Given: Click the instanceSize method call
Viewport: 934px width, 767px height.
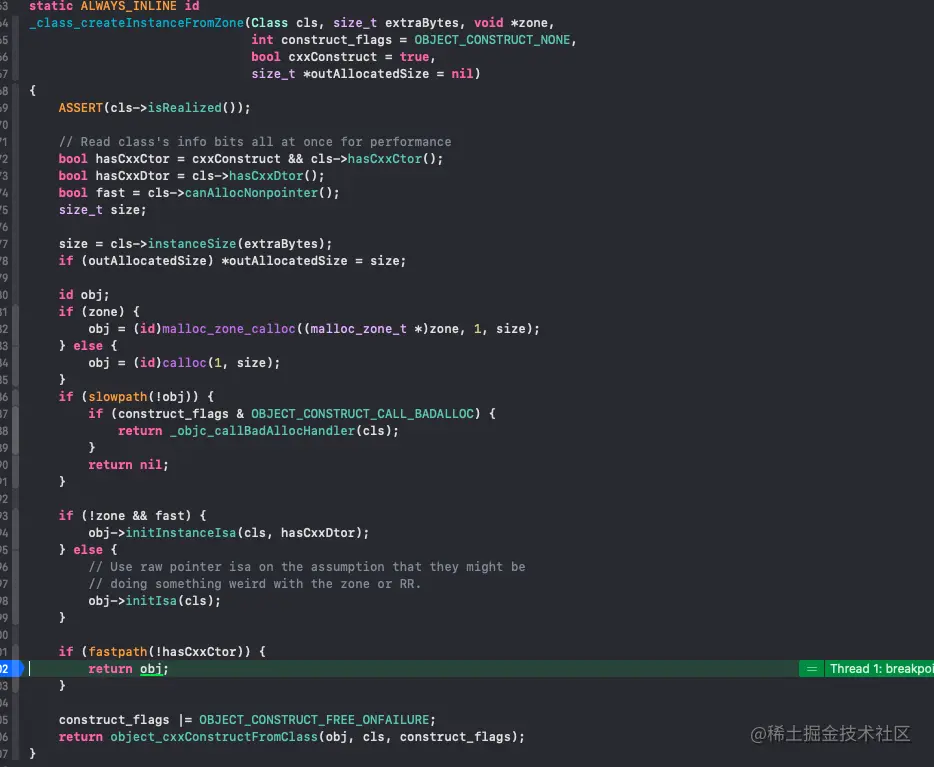Looking at the screenshot, I should coord(192,244).
